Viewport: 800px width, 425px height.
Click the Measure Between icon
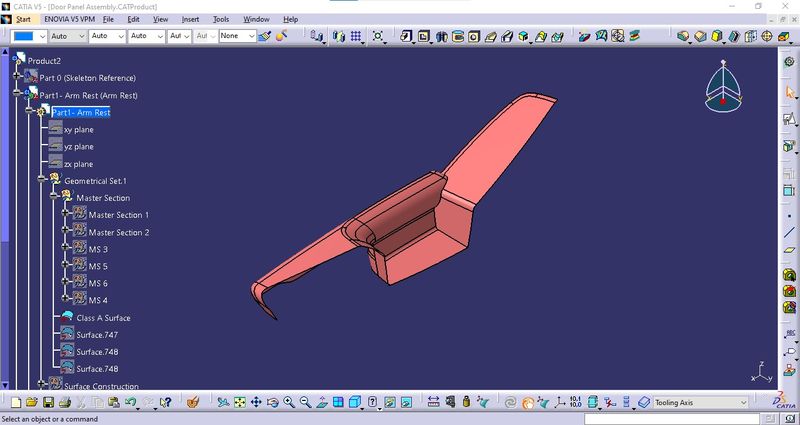[x=433, y=403]
